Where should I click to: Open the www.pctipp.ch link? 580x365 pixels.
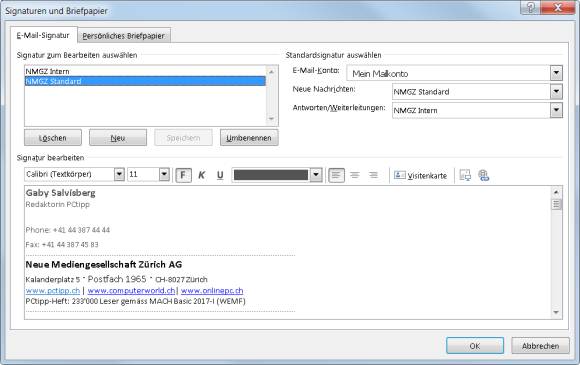coord(53,290)
